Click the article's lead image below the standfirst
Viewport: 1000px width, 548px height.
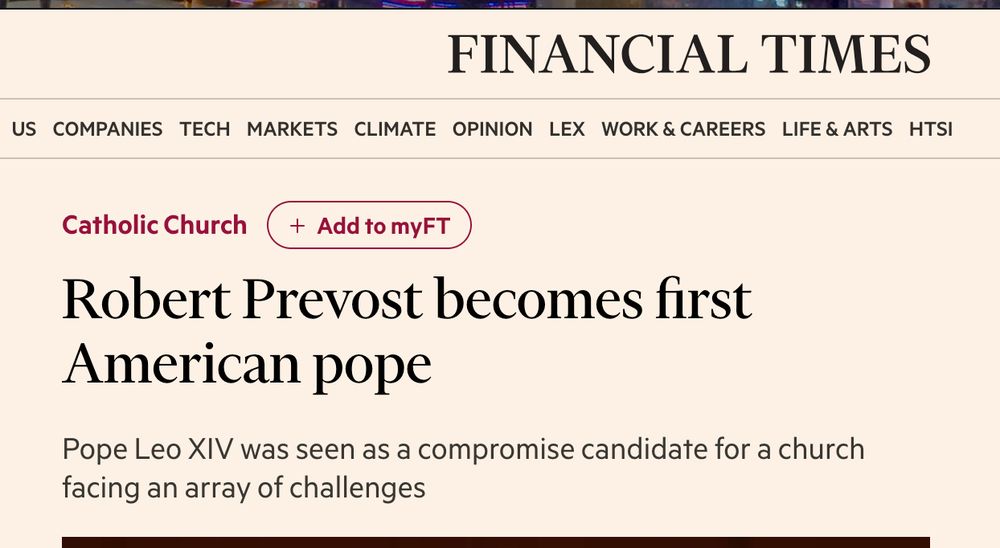pos(496,542)
